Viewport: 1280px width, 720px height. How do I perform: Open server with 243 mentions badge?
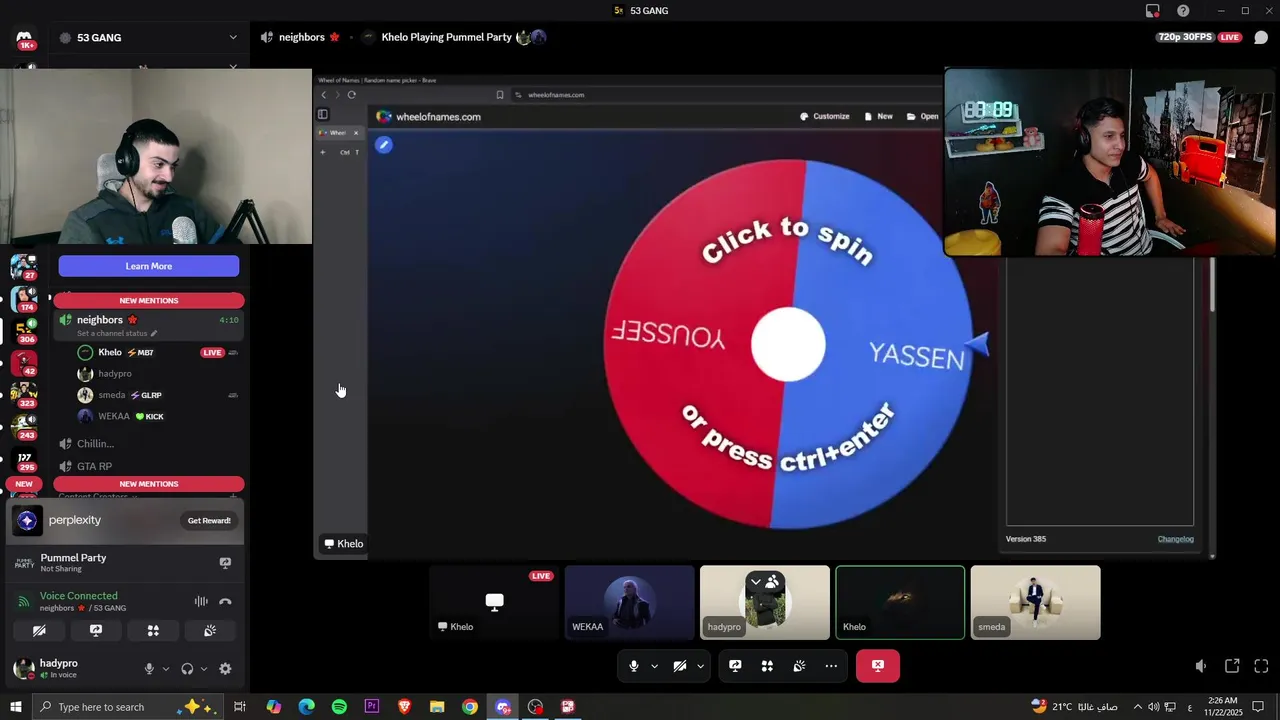coord(23,426)
